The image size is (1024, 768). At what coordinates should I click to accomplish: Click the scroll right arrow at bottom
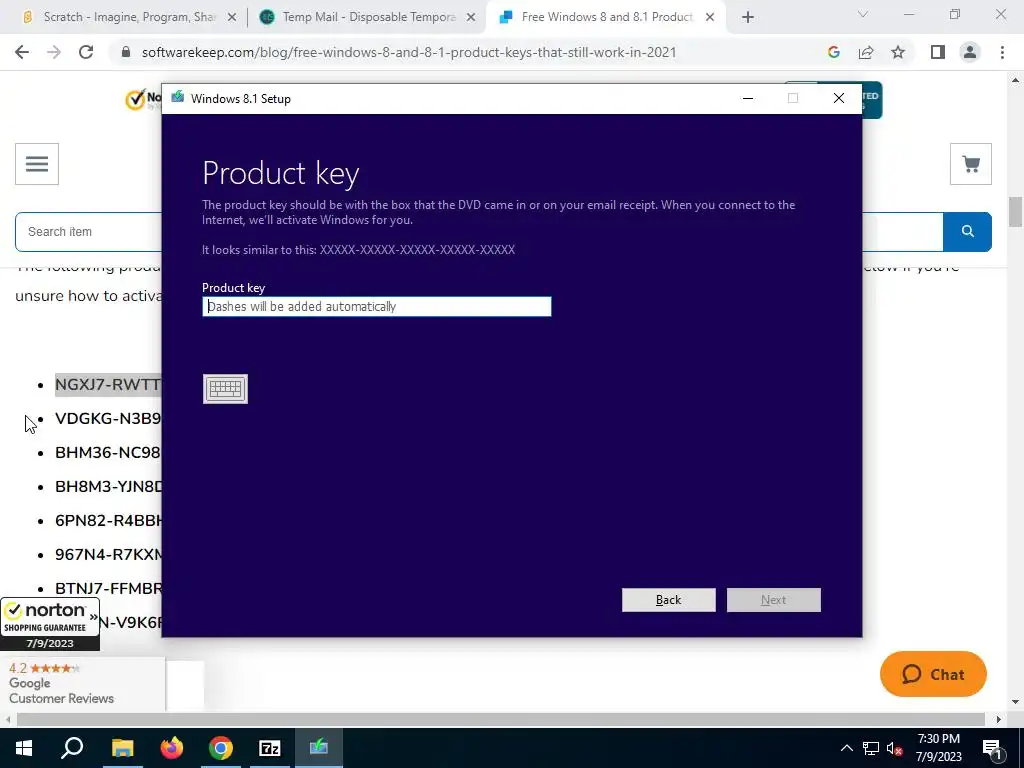[x=999, y=719]
